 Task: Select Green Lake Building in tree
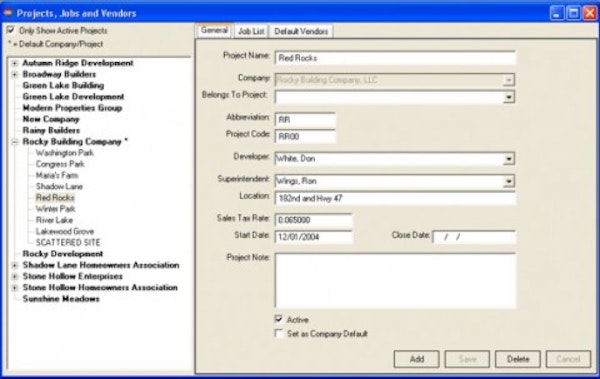(63, 85)
